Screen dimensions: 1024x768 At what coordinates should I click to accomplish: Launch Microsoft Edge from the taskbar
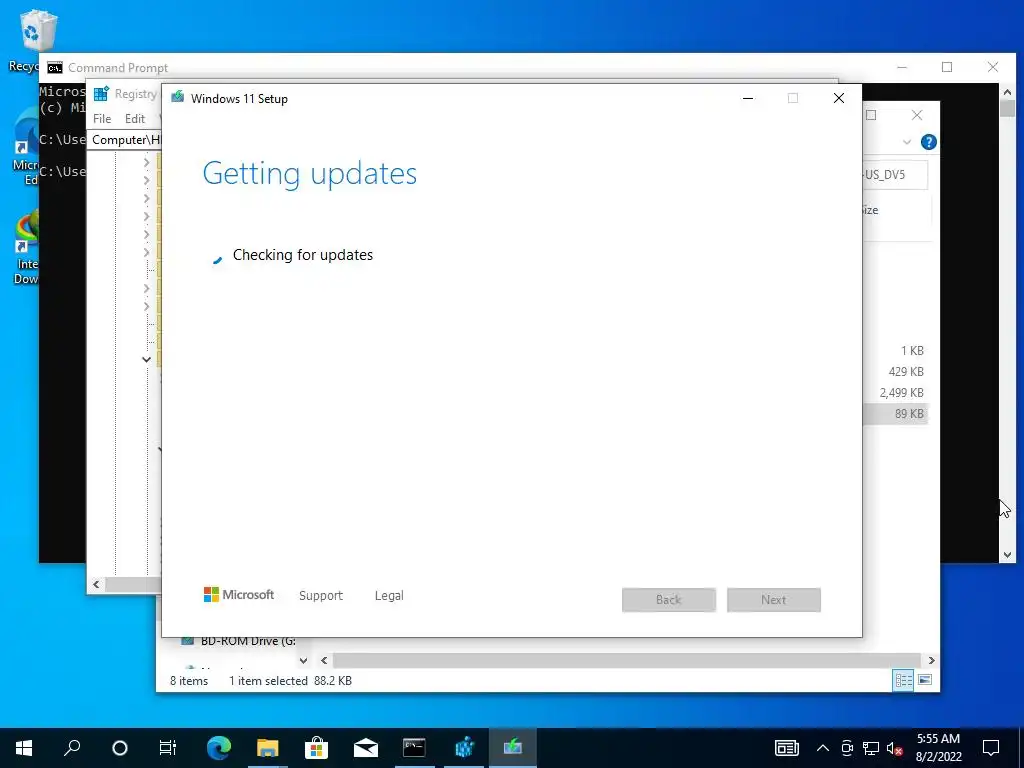click(x=219, y=747)
